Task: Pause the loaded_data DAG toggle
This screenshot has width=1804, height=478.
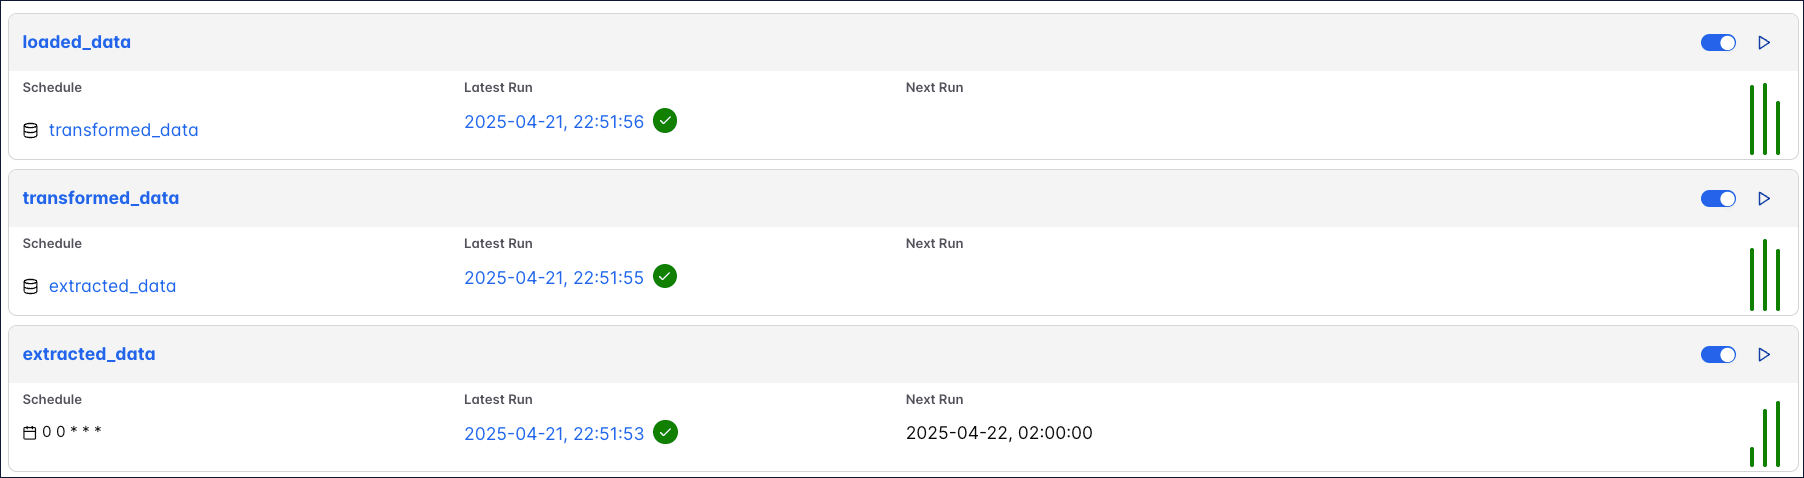Action: [x=1718, y=43]
